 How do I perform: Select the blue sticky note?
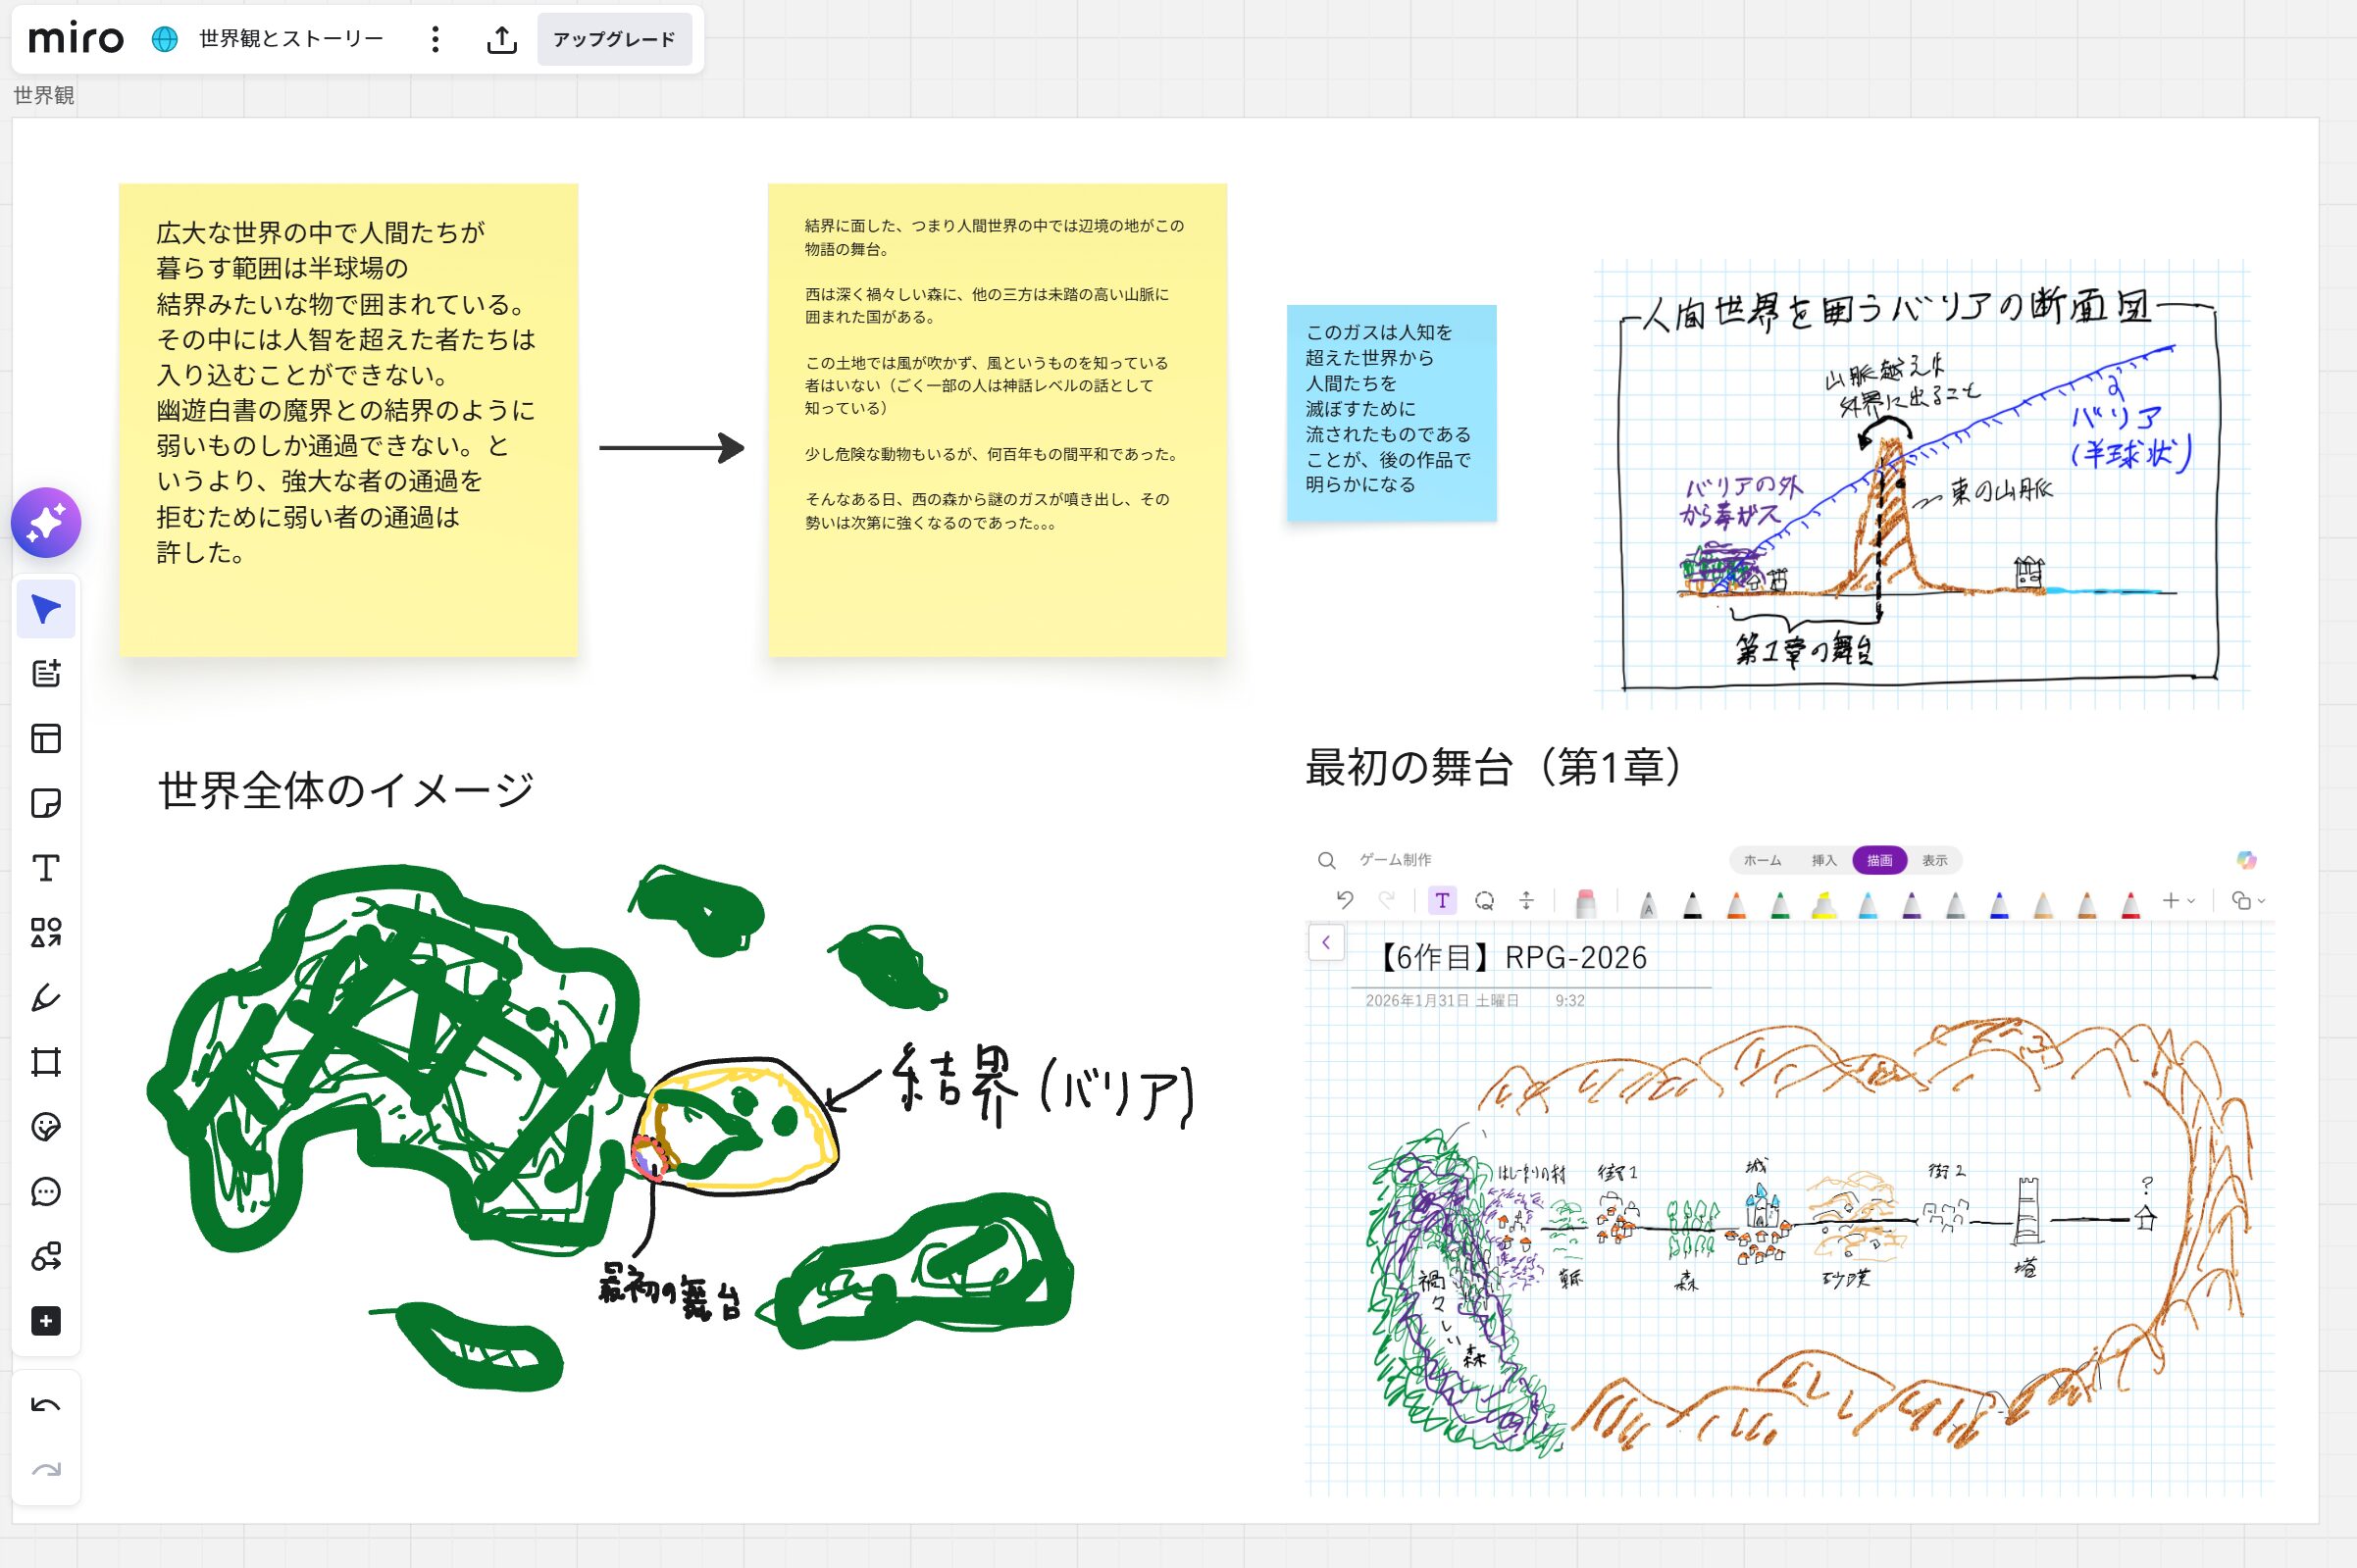pyautogui.click(x=1391, y=412)
